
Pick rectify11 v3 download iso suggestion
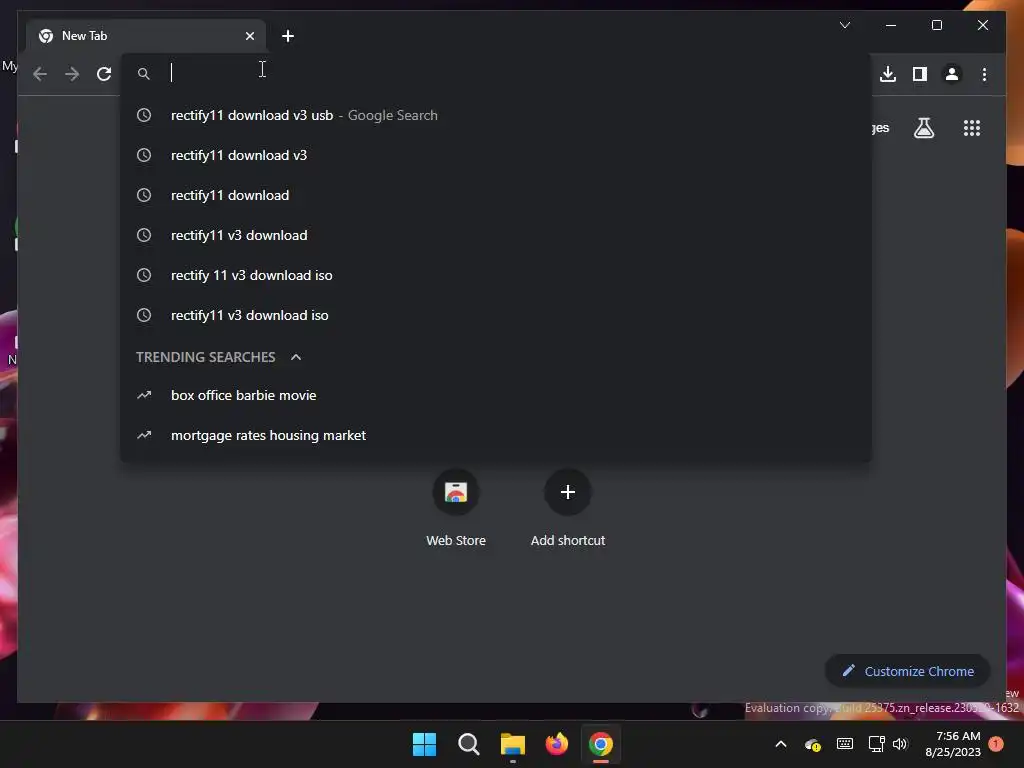(x=496, y=315)
